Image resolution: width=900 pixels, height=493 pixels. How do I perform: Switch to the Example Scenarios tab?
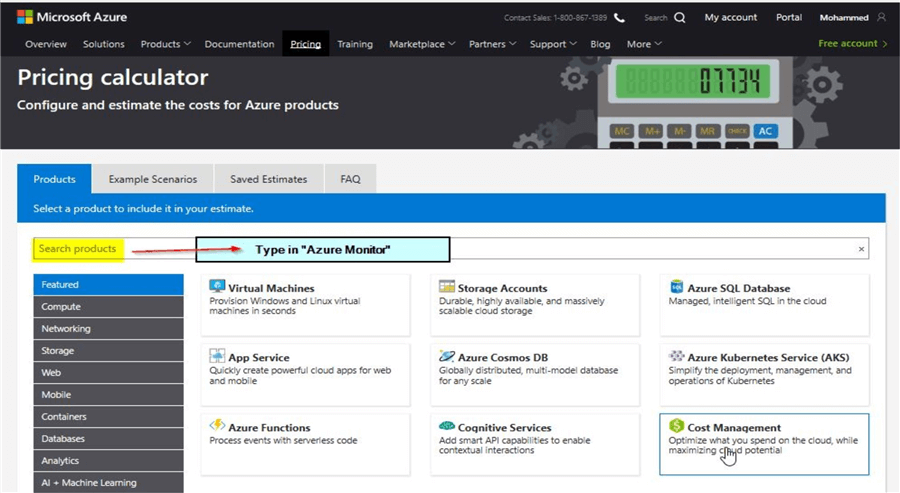point(153,179)
